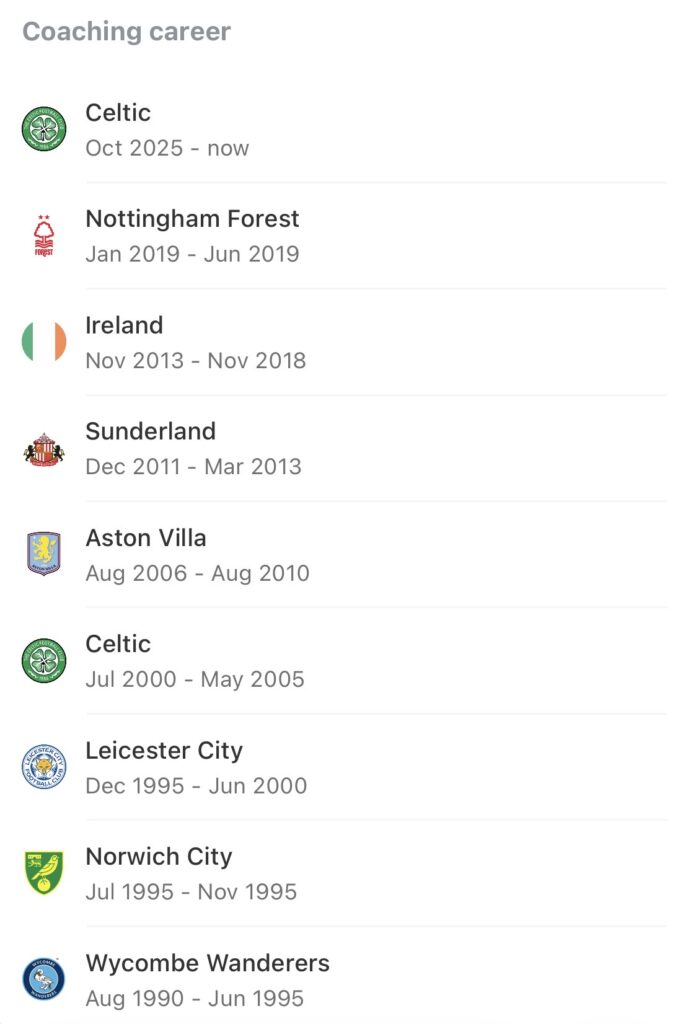The image size is (683, 1024).
Task: Select the Sunderland team name
Action: (x=150, y=431)
